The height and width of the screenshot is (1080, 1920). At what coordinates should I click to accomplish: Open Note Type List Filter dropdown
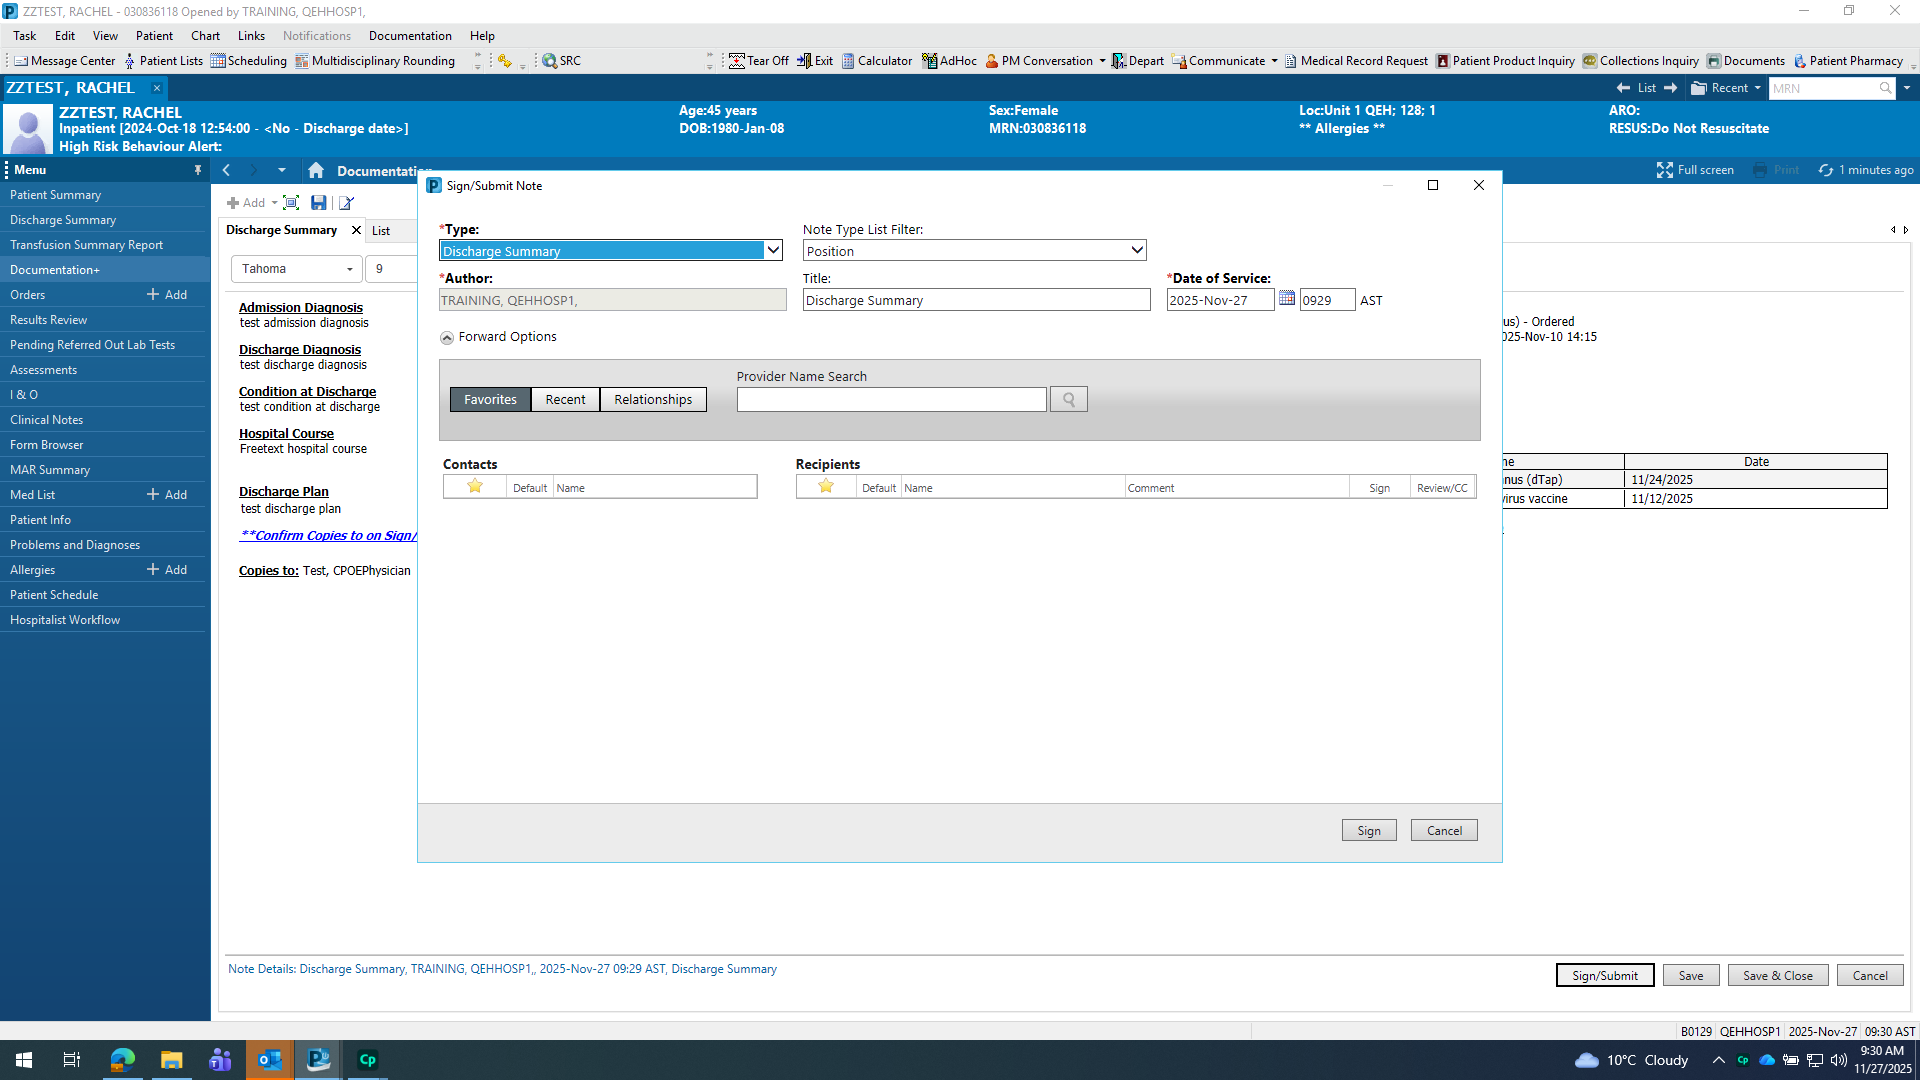1137,251
